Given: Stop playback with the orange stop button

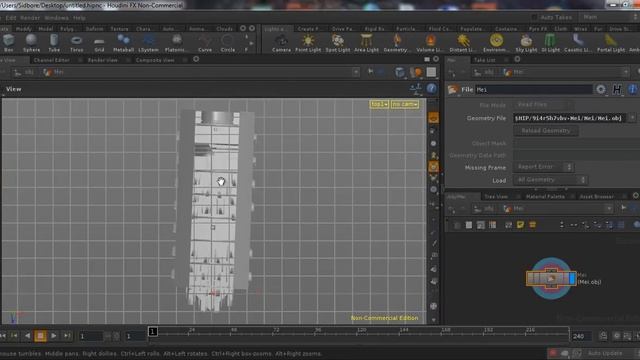Looking at the screenshot, I should point(40,336).
